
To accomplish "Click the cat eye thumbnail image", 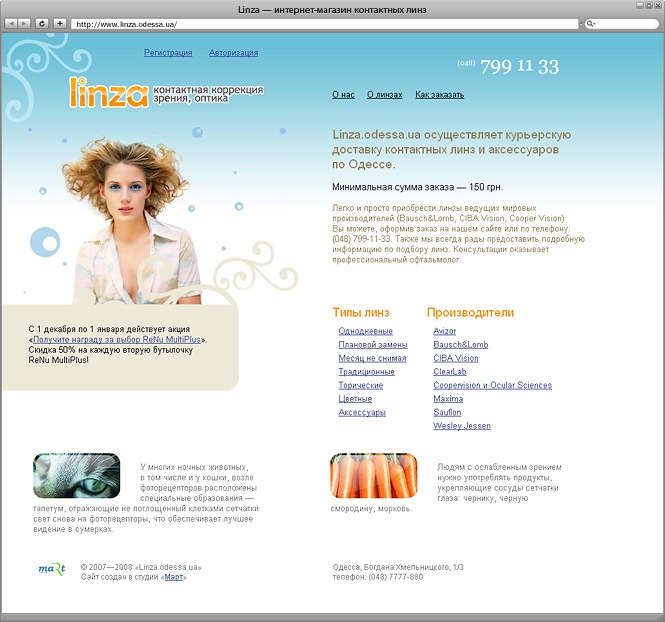I will (x=76, y=475).
